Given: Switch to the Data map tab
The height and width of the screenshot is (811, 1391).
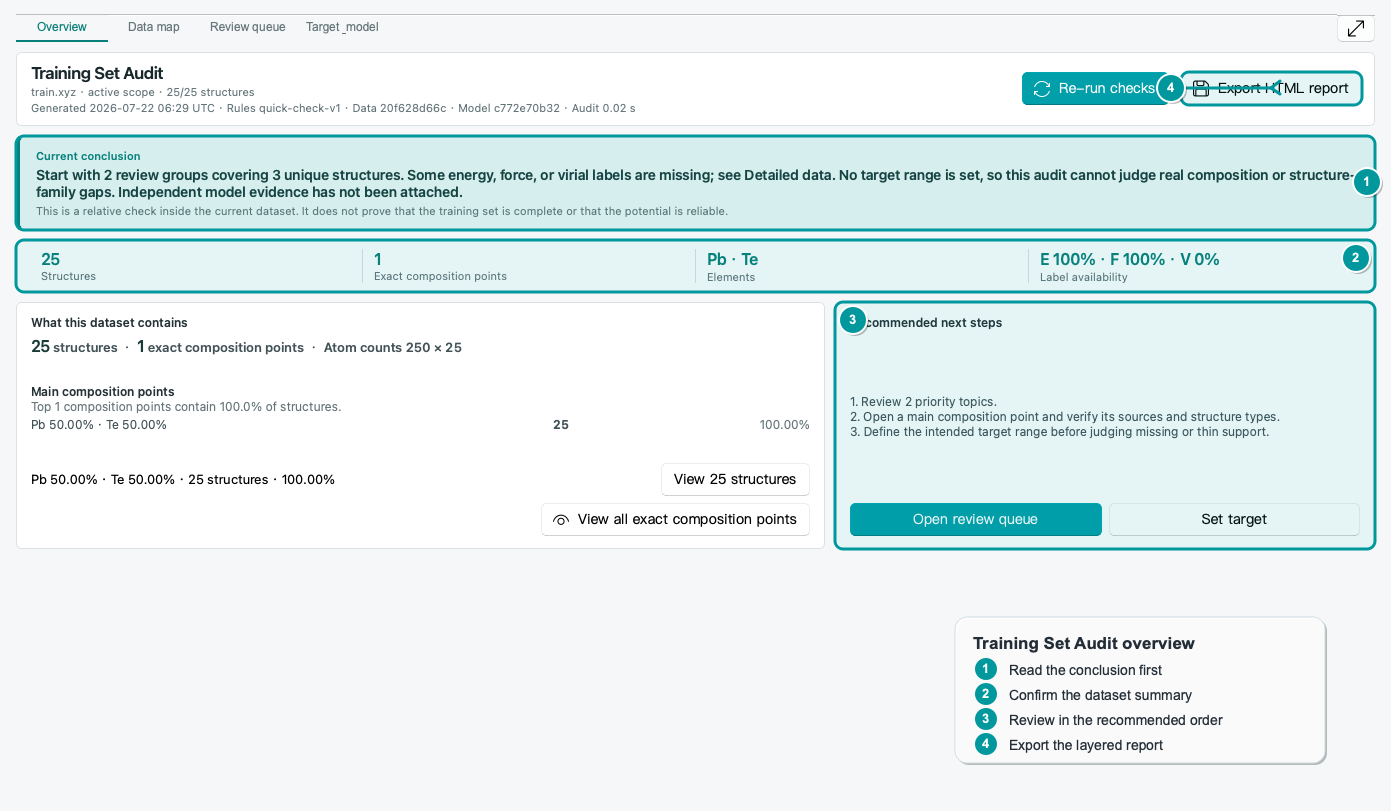Looking at the screenshot, I should pos(154,27).
